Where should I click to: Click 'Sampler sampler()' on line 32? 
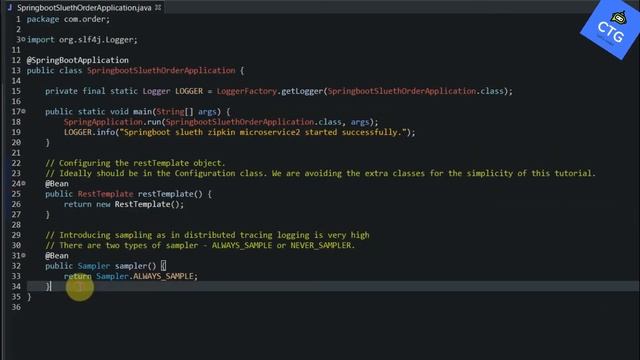tap(117, 266)
